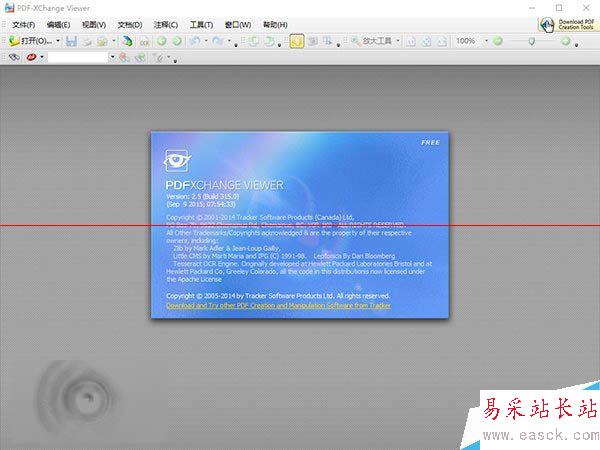Open the 文档(D) menu

coord(130,25)
